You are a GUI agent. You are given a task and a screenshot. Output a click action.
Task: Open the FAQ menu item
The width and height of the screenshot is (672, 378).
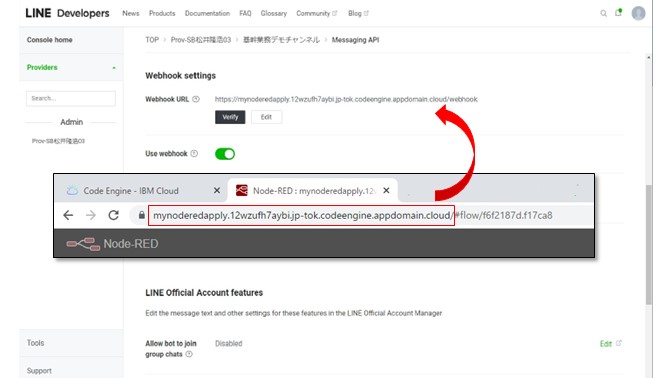[x=245, y=13]
